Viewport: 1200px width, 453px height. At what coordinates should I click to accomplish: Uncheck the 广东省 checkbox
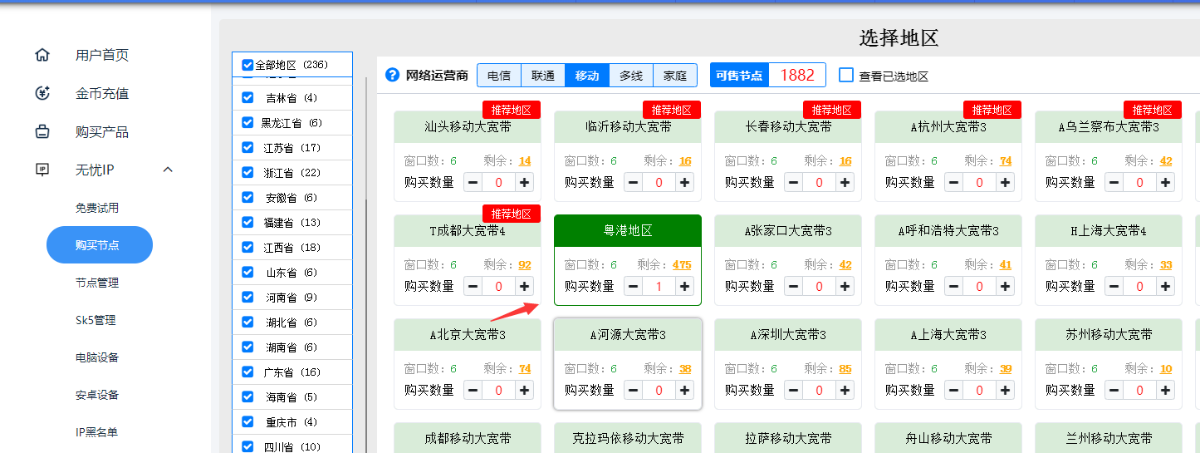[x=247, y=372]
